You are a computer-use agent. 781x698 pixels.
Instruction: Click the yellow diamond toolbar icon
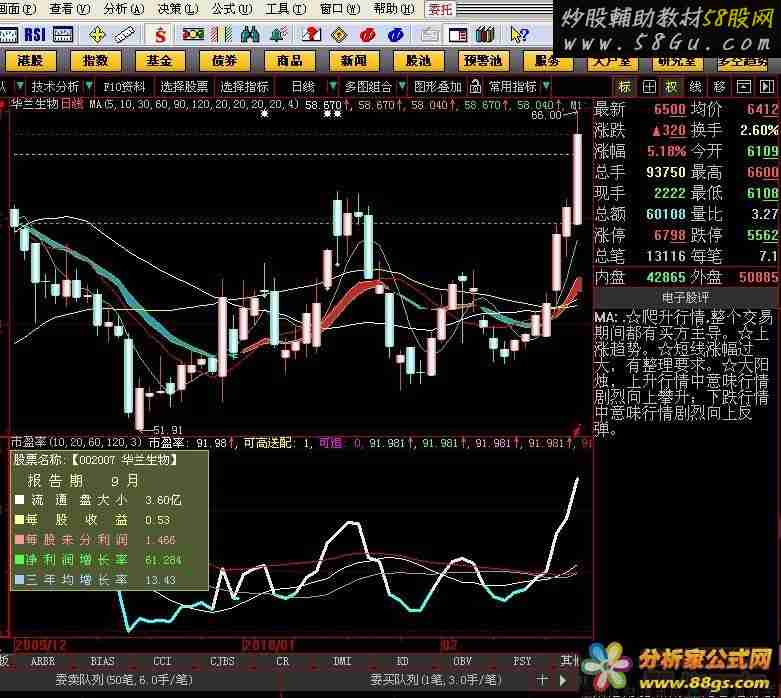(x=339, y=35)
